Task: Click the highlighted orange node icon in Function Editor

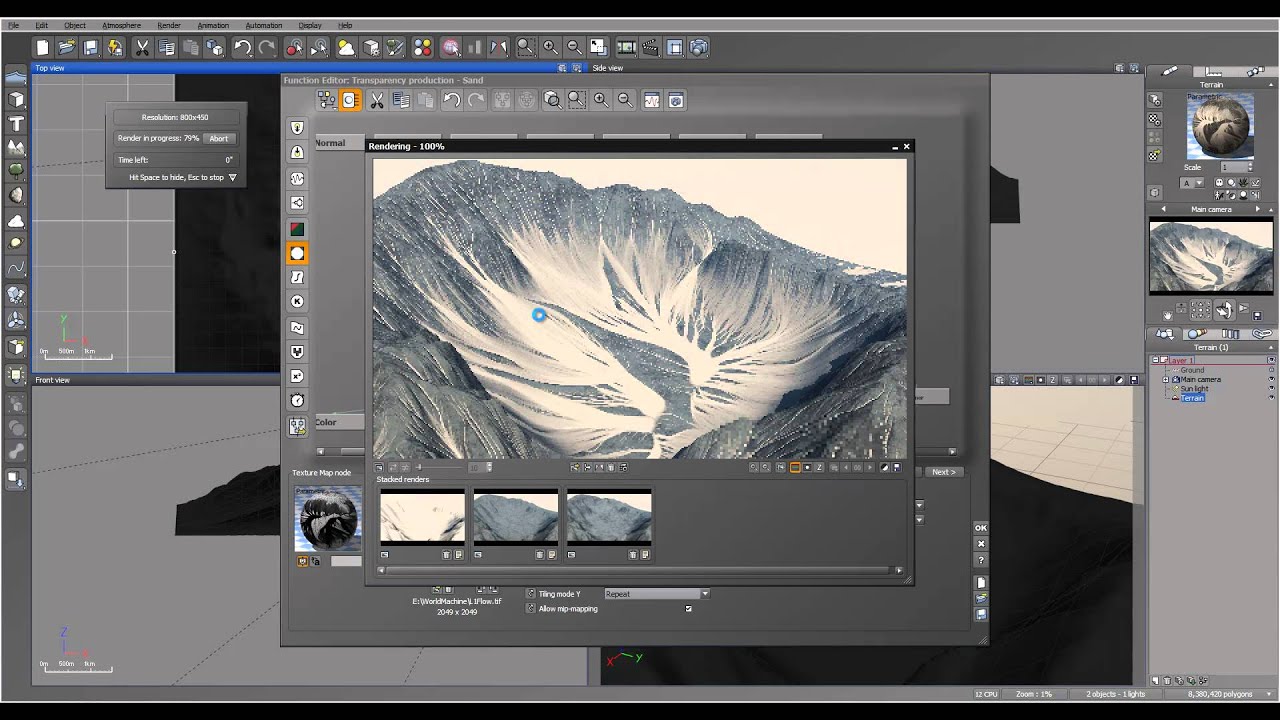Action: click(350, 100)
